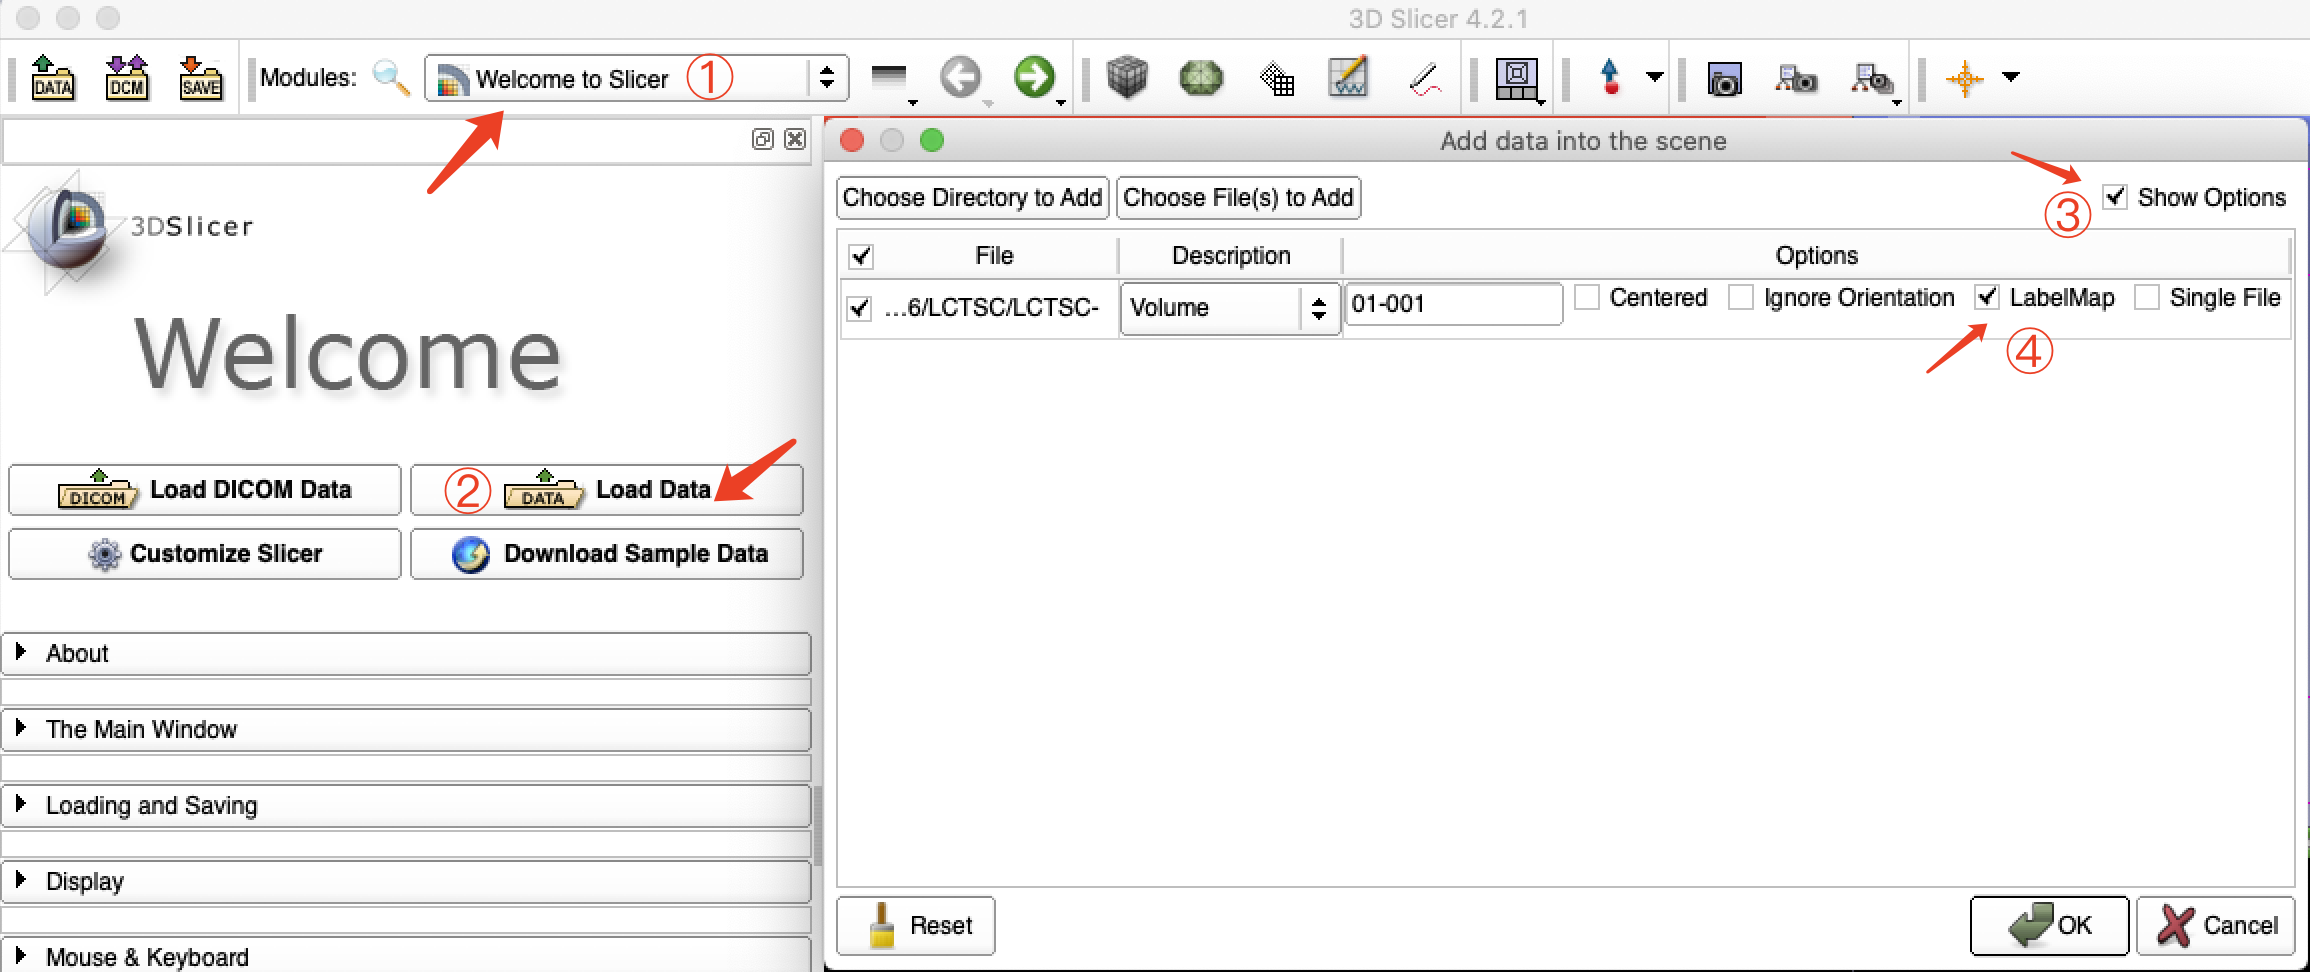The width and height of the screenshot is (2310, 972).
Task: Expand the Mouse & Keyboard section
Action: (x=406, y=955)
